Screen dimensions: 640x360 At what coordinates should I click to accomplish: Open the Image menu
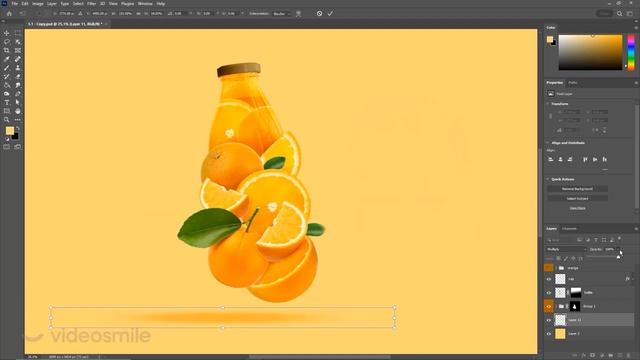(38, 4)
